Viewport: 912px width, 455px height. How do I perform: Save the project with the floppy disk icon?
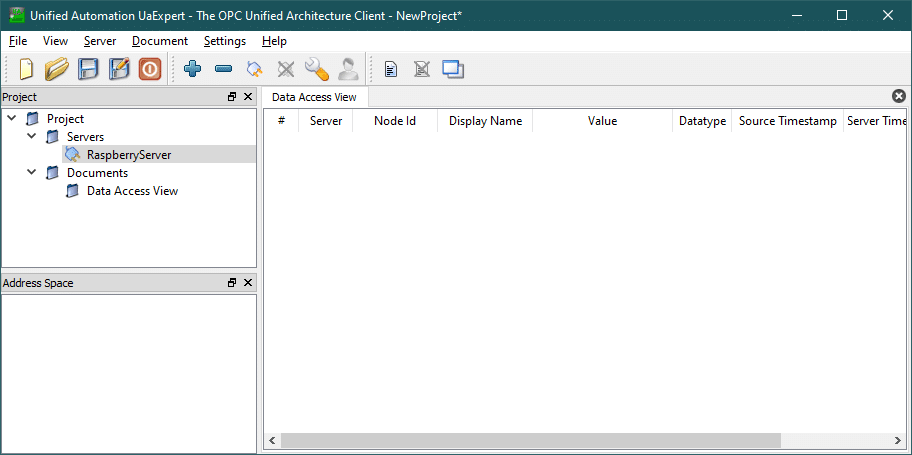[x=89, y=69]
